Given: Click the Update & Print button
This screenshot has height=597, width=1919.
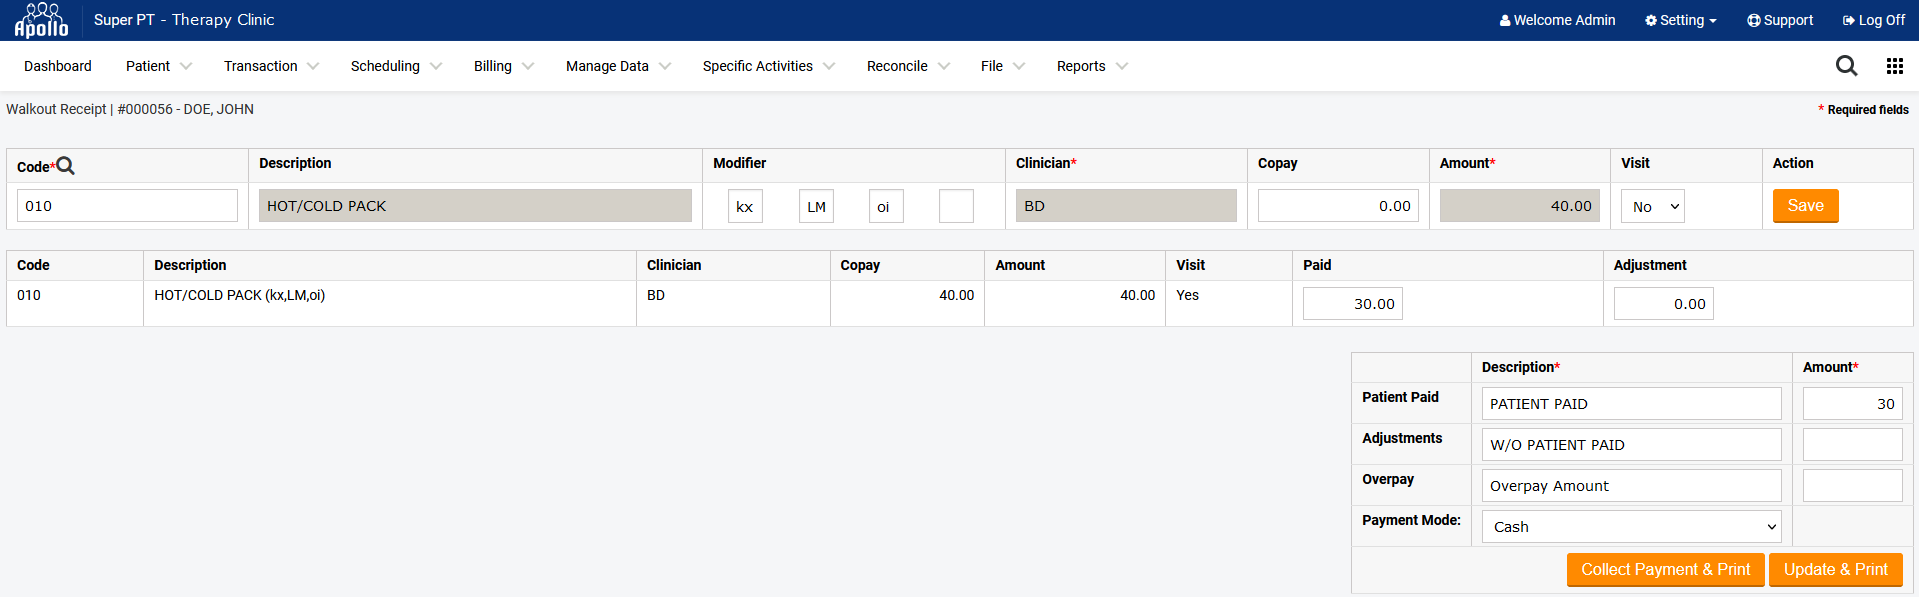Looking at the screenshot, I should pyautogui.click(x=1835, y=570).
